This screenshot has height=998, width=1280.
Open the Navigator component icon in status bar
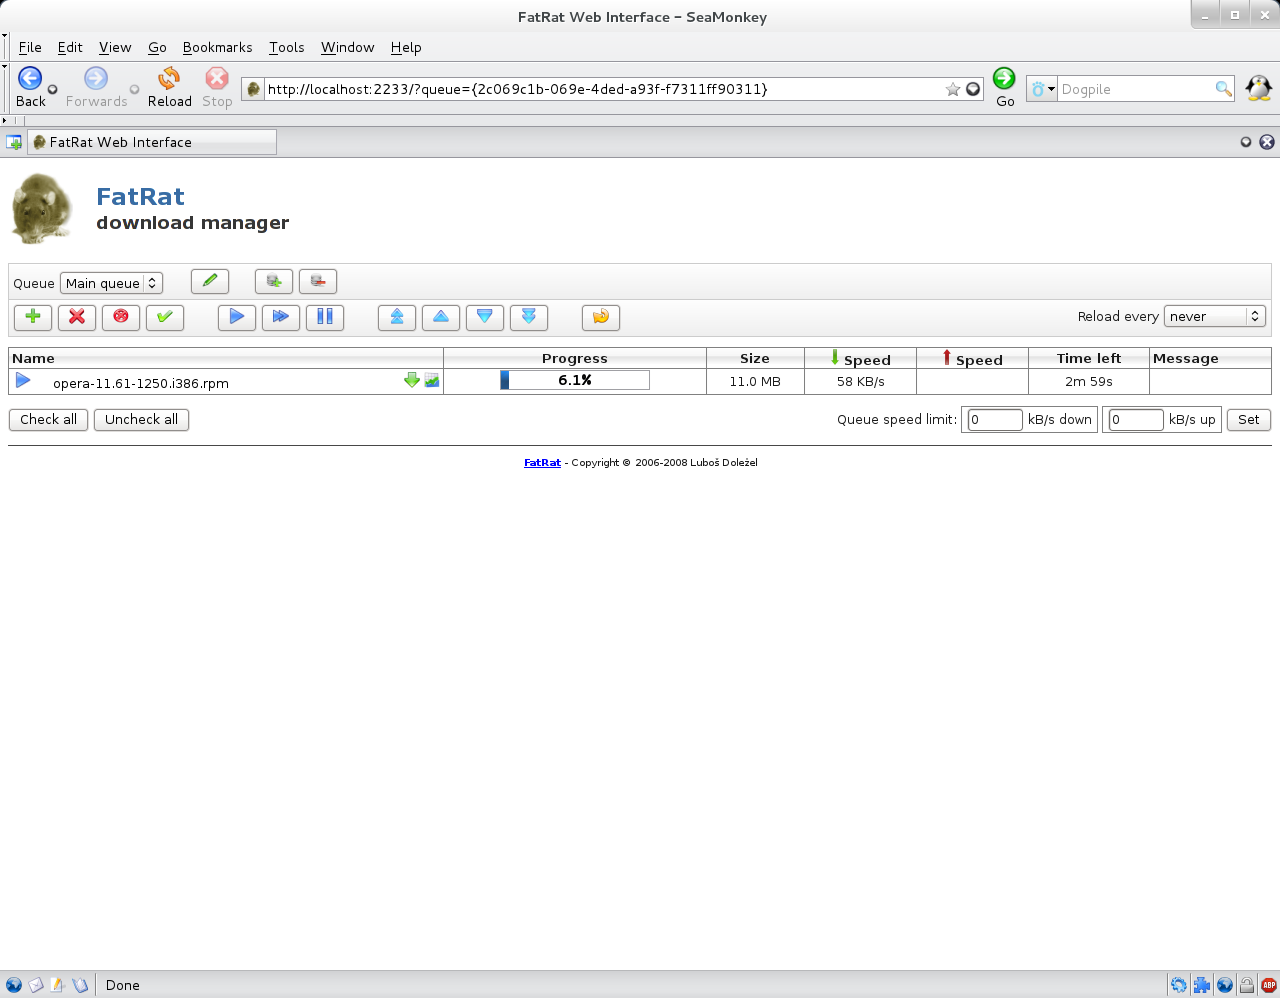click(14, 985)
